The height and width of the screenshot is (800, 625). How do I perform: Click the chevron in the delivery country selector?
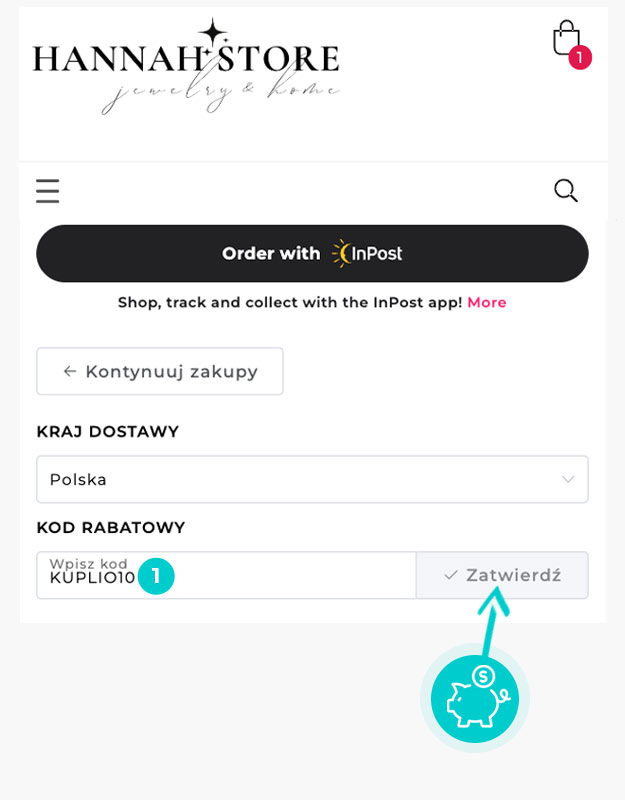coord(568,479)
